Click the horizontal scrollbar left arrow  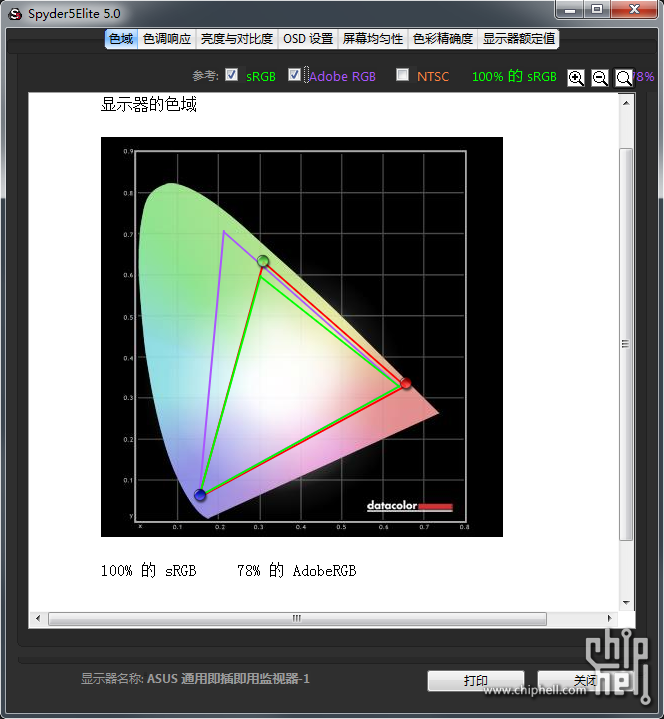coord(38,619)
